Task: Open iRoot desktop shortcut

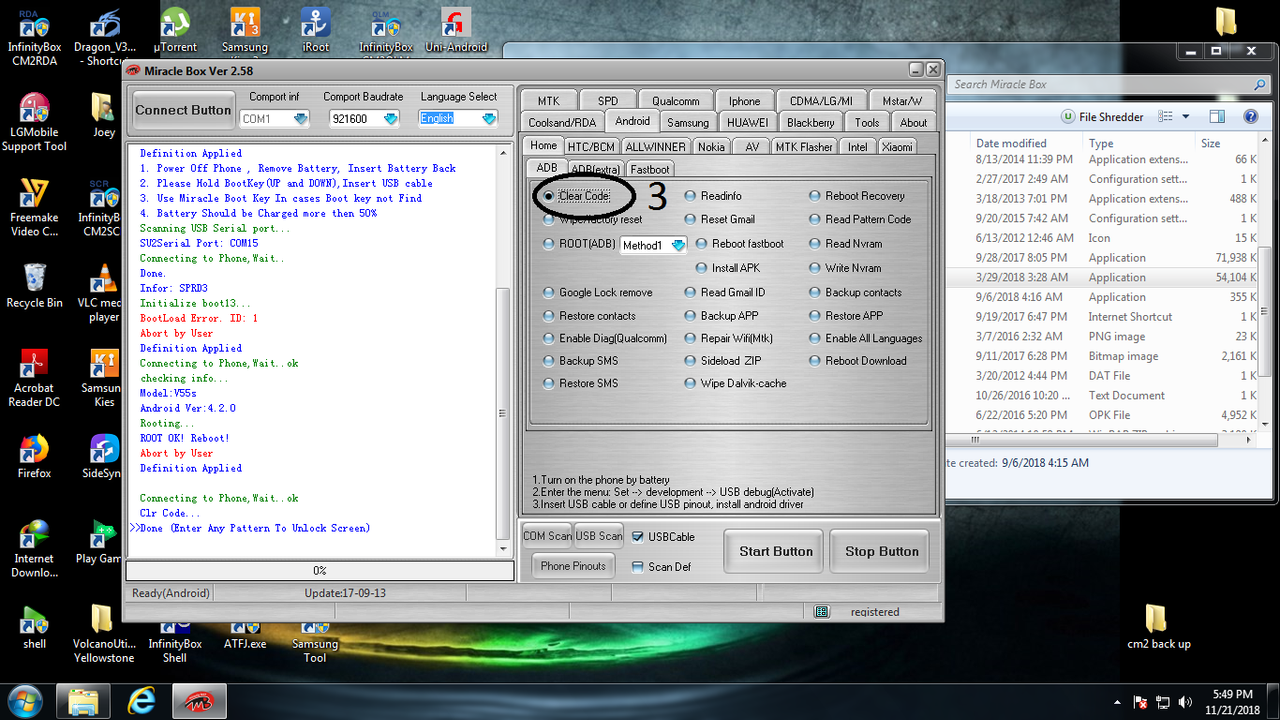Action: point(316,30)
